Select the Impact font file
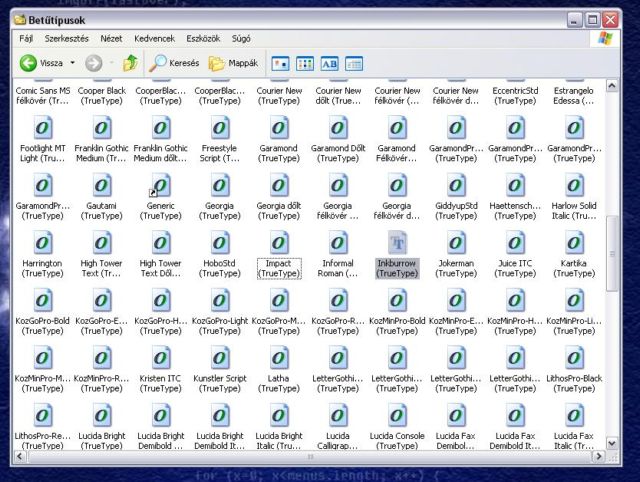 point(279,243)
